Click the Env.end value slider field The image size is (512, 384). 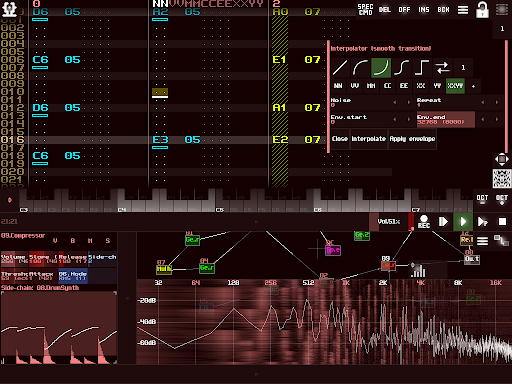pos(446,119)
